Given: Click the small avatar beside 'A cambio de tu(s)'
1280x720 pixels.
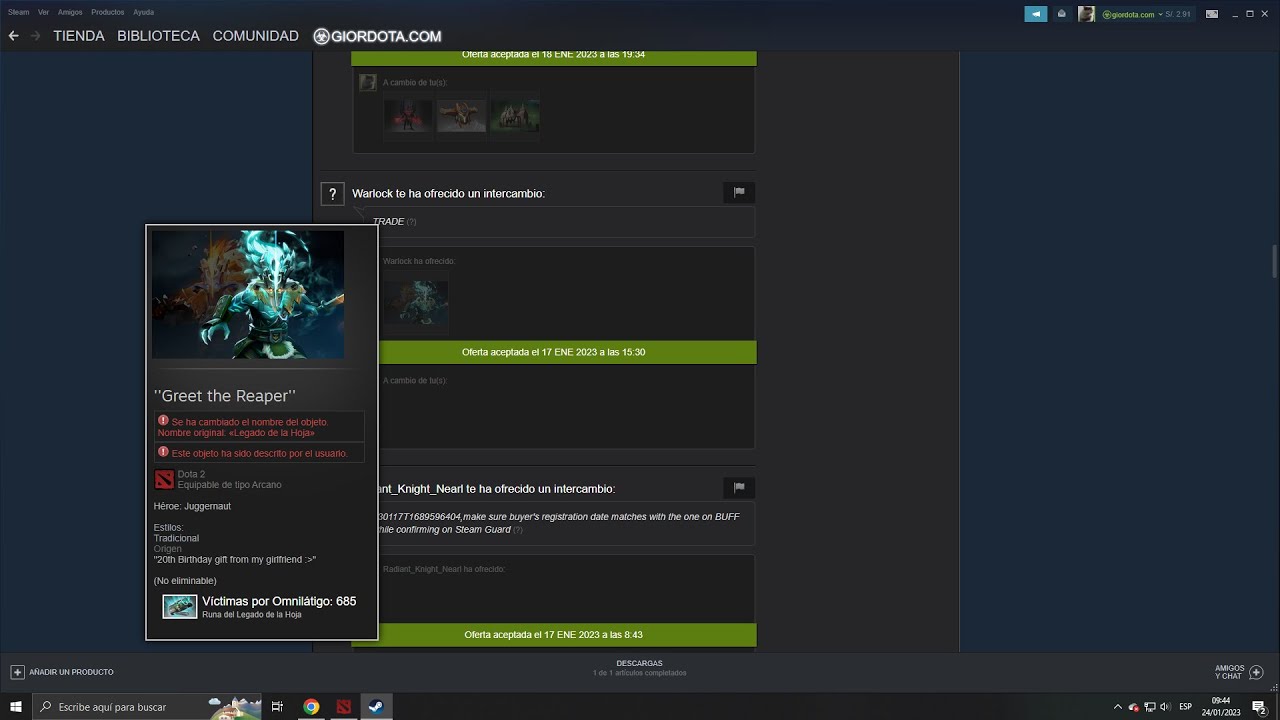Looking at the screenshot, I should point(368,82).
